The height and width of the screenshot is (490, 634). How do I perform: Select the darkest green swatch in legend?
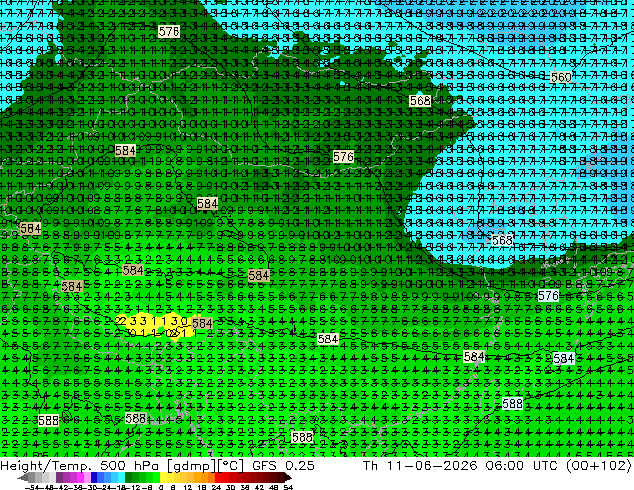[129, 478]
